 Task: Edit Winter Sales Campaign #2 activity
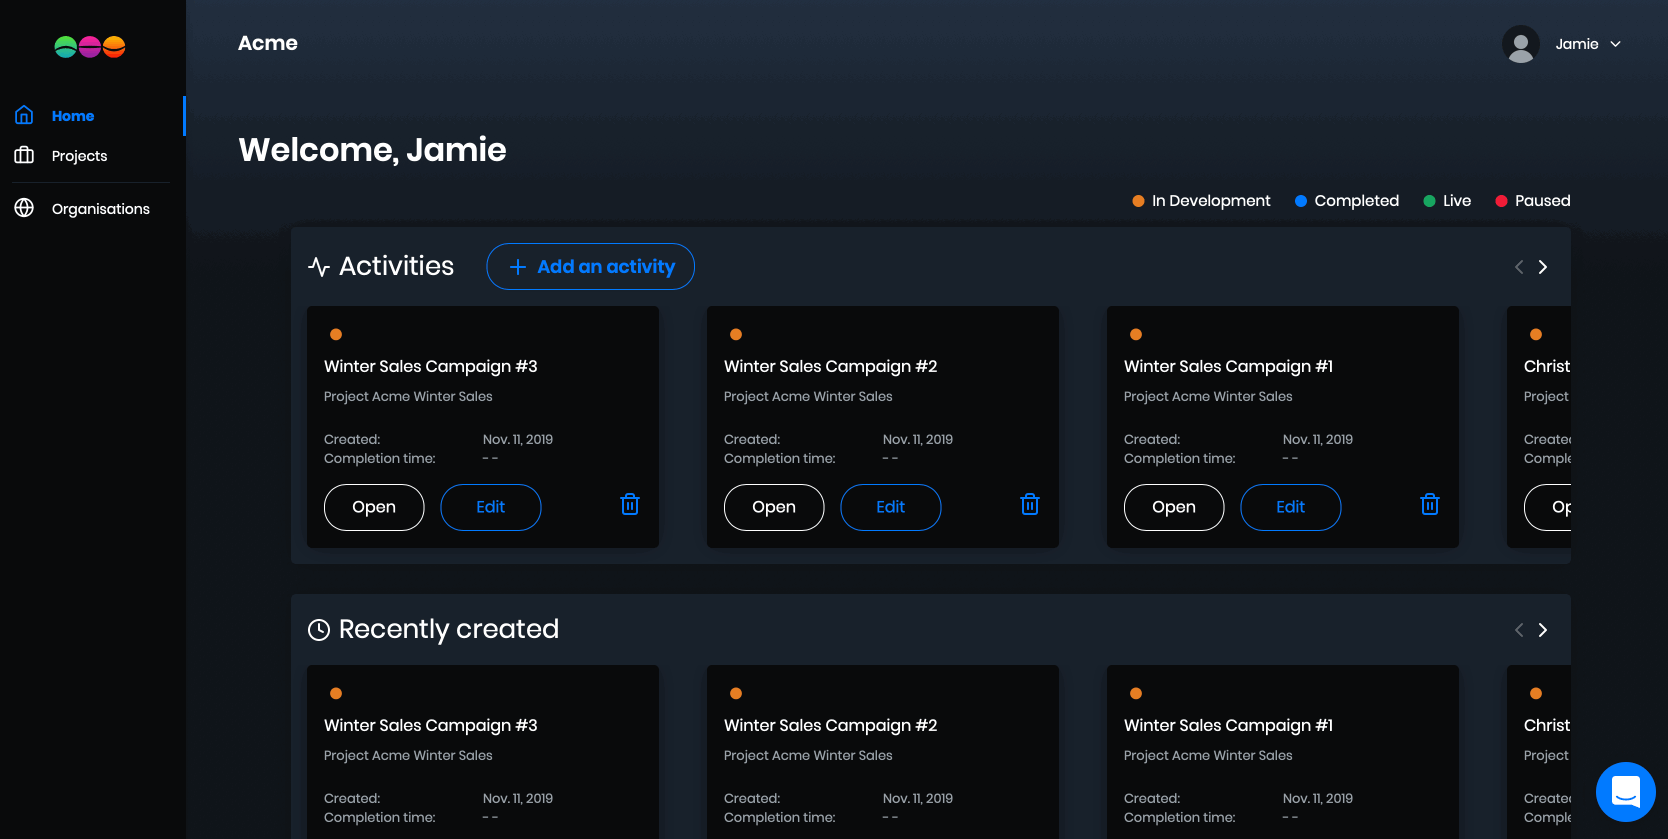(891, 507)
